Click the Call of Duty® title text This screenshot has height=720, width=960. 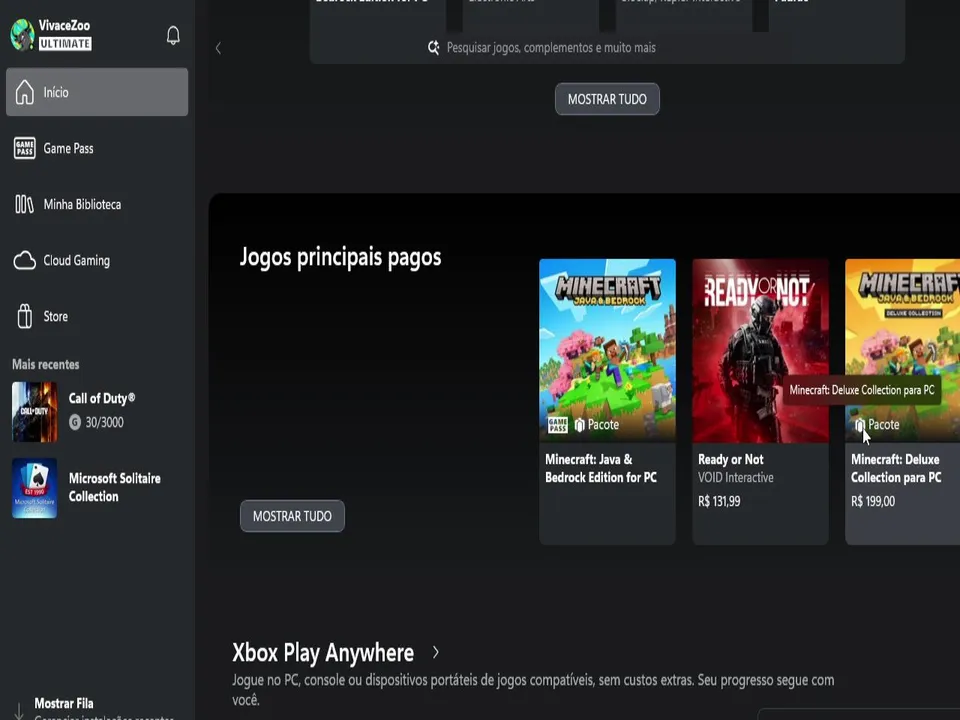pyautogui.click(x=102, y=399)
